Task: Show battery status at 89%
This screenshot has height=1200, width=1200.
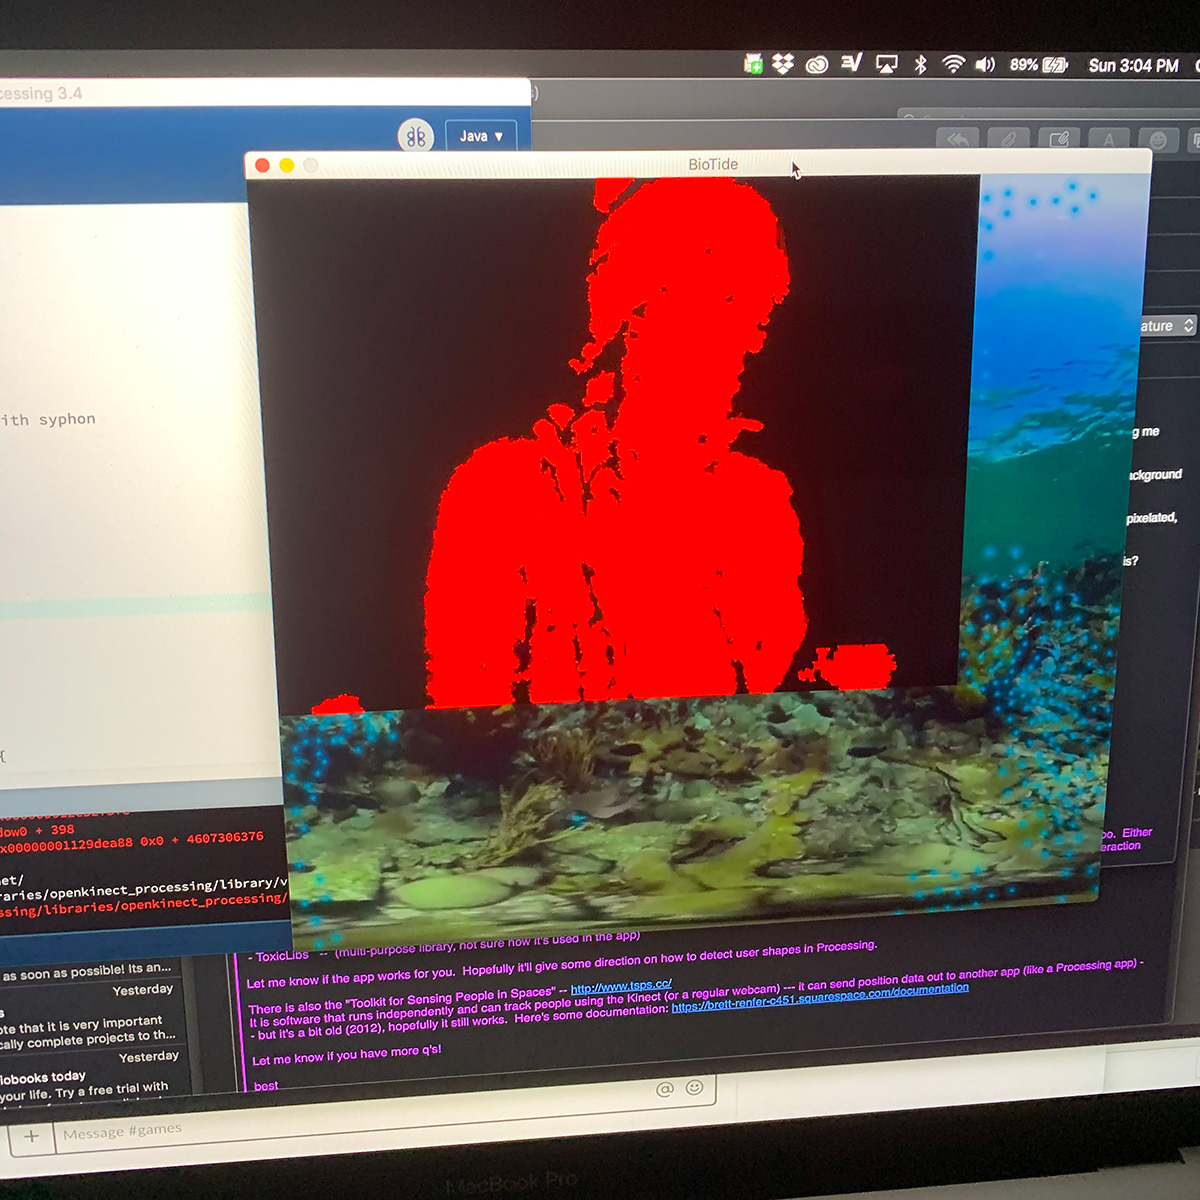Action: point(1039,65)
